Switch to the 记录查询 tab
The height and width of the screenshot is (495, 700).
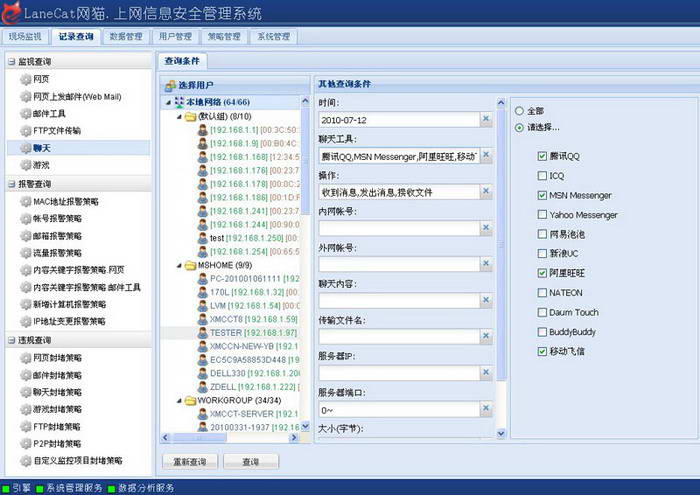click(76, 37)
